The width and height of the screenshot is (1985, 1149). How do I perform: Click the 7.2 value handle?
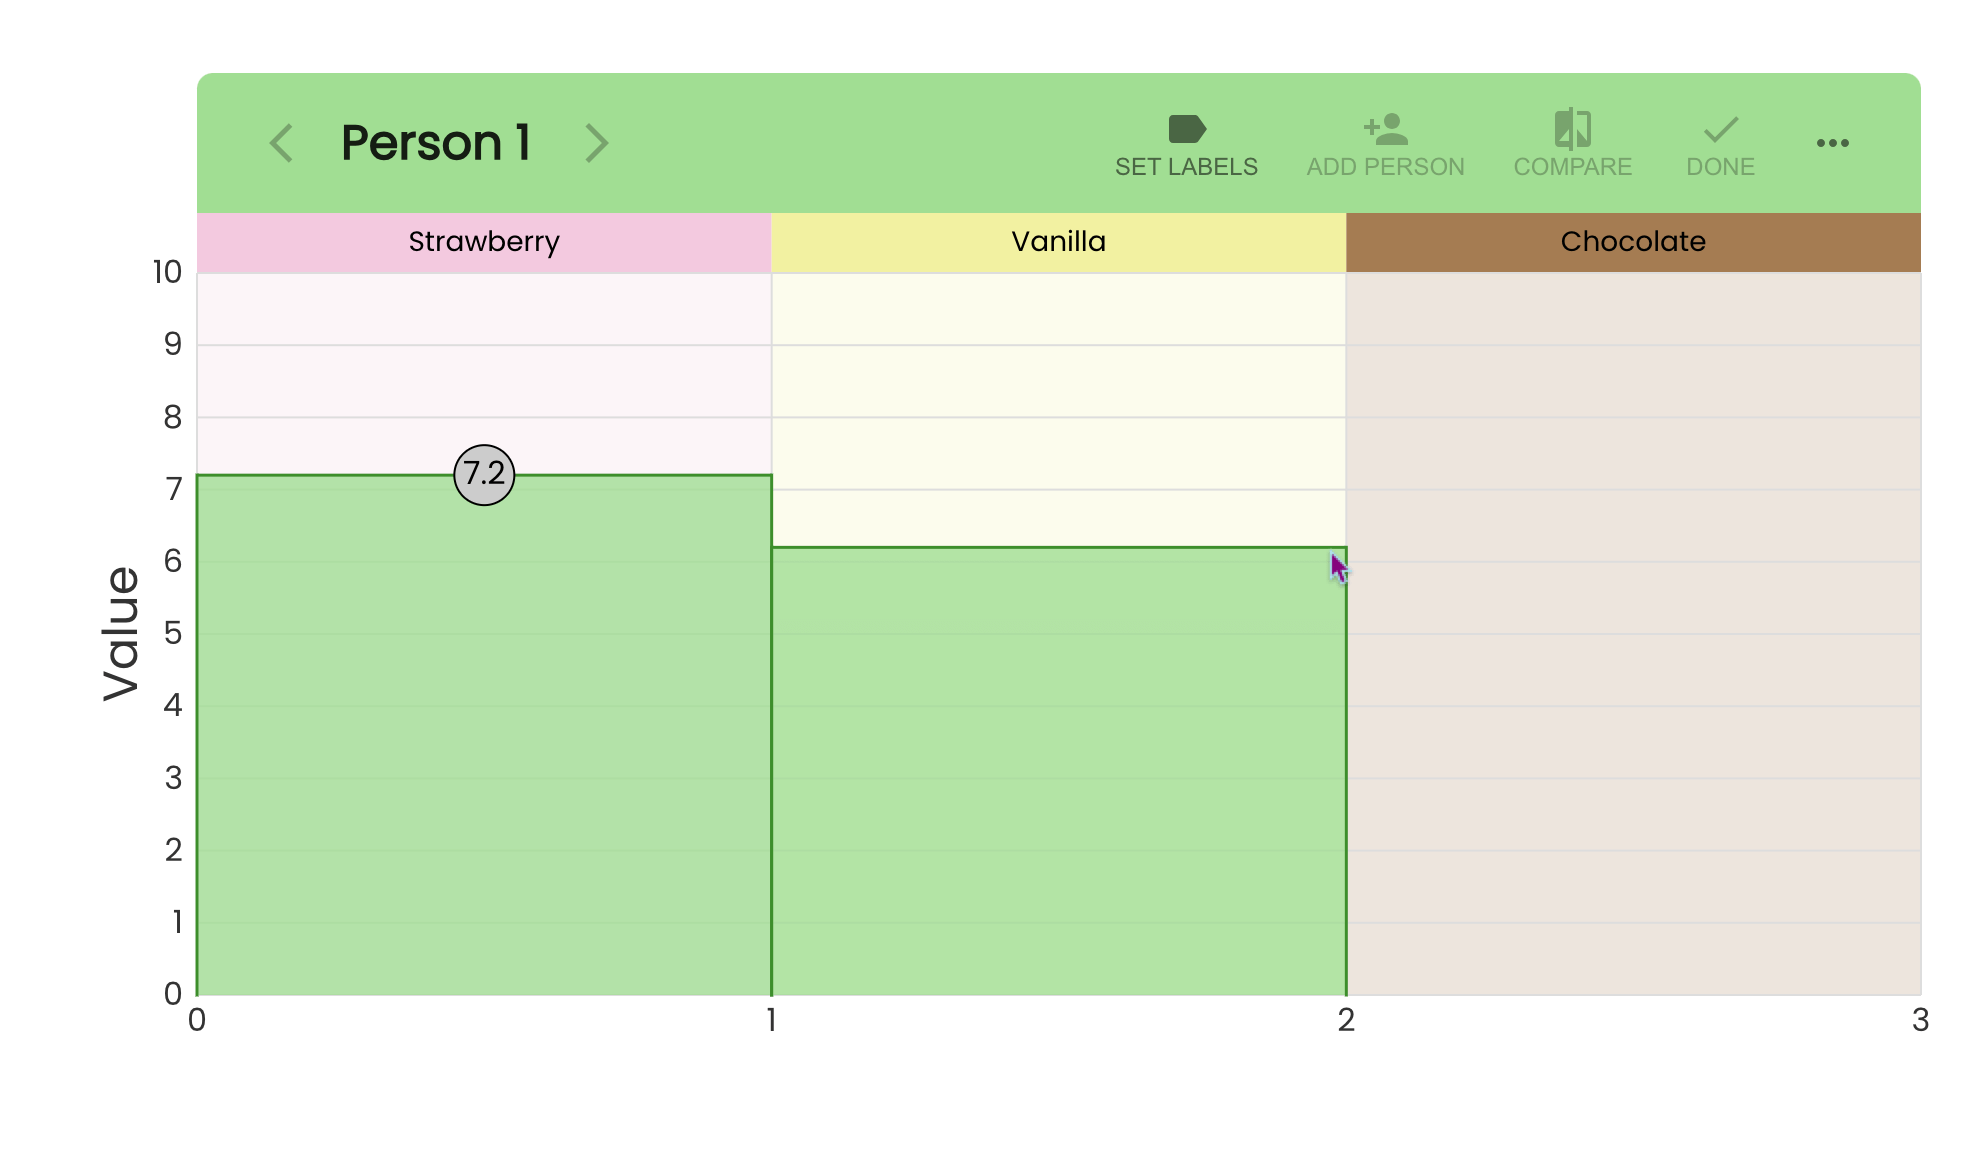click(x=484, y=475)
